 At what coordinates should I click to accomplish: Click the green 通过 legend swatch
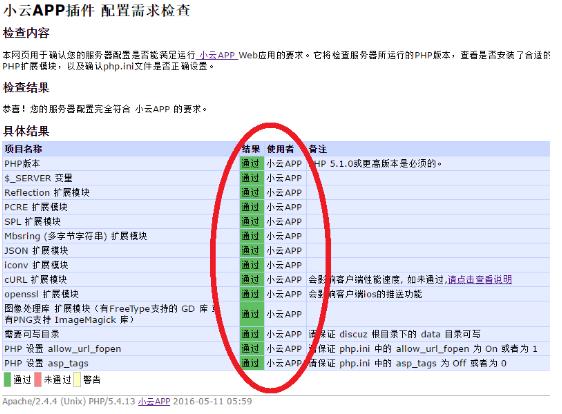point(8,380)
